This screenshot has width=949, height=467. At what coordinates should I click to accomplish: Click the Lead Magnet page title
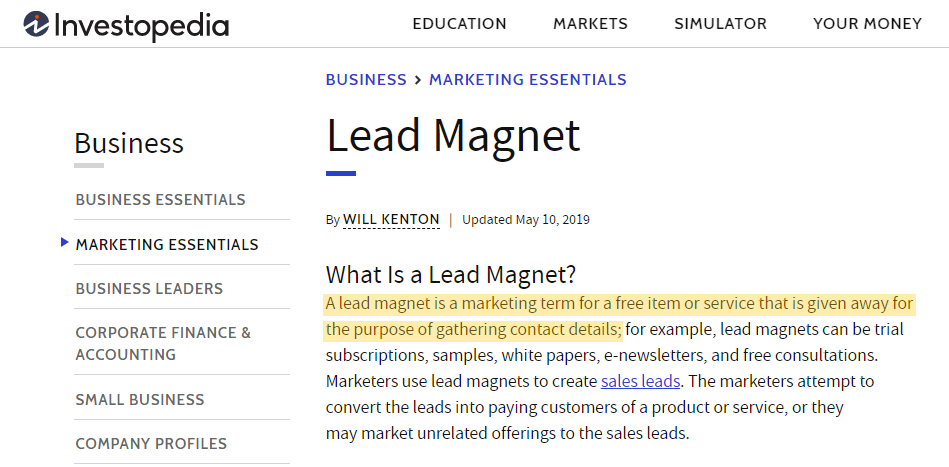tap(453, 135)
